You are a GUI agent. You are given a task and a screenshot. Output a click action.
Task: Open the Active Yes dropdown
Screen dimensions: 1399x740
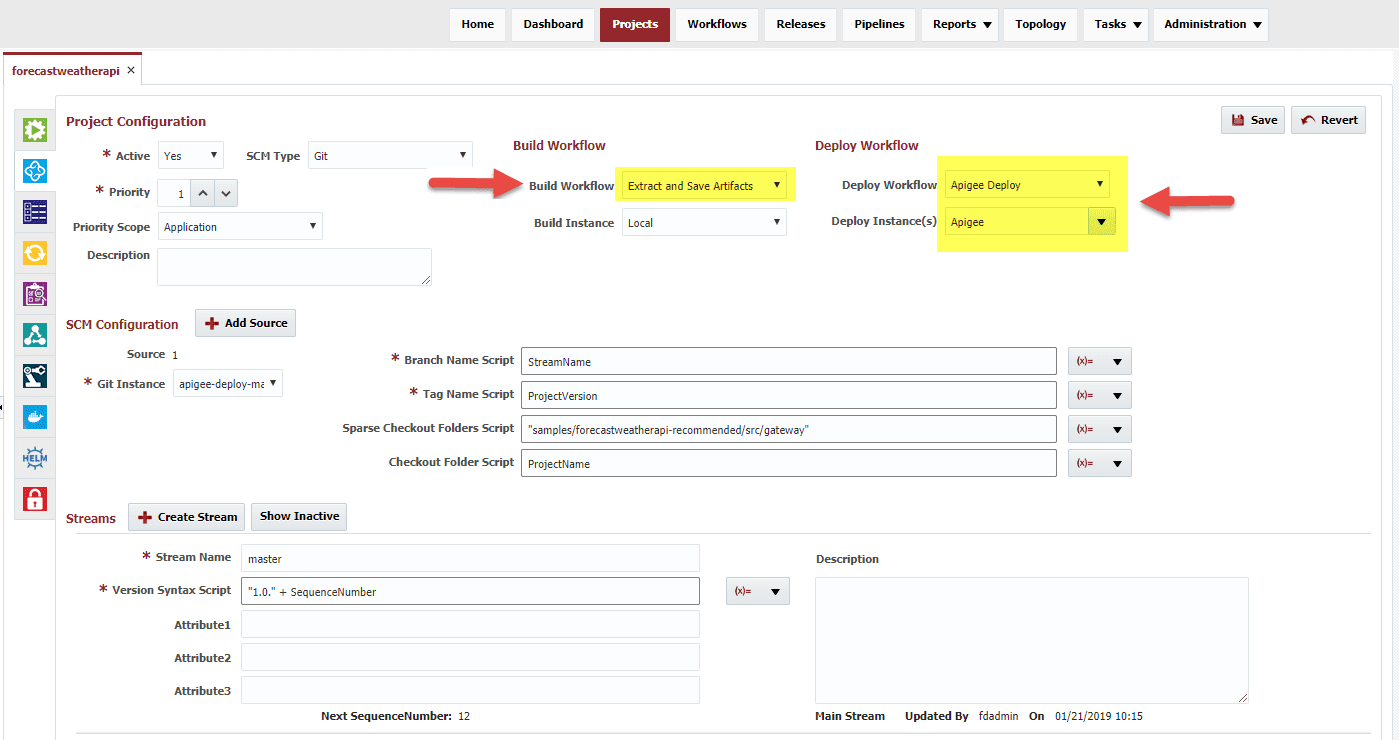pyautogui.click(x=191, y=156)
